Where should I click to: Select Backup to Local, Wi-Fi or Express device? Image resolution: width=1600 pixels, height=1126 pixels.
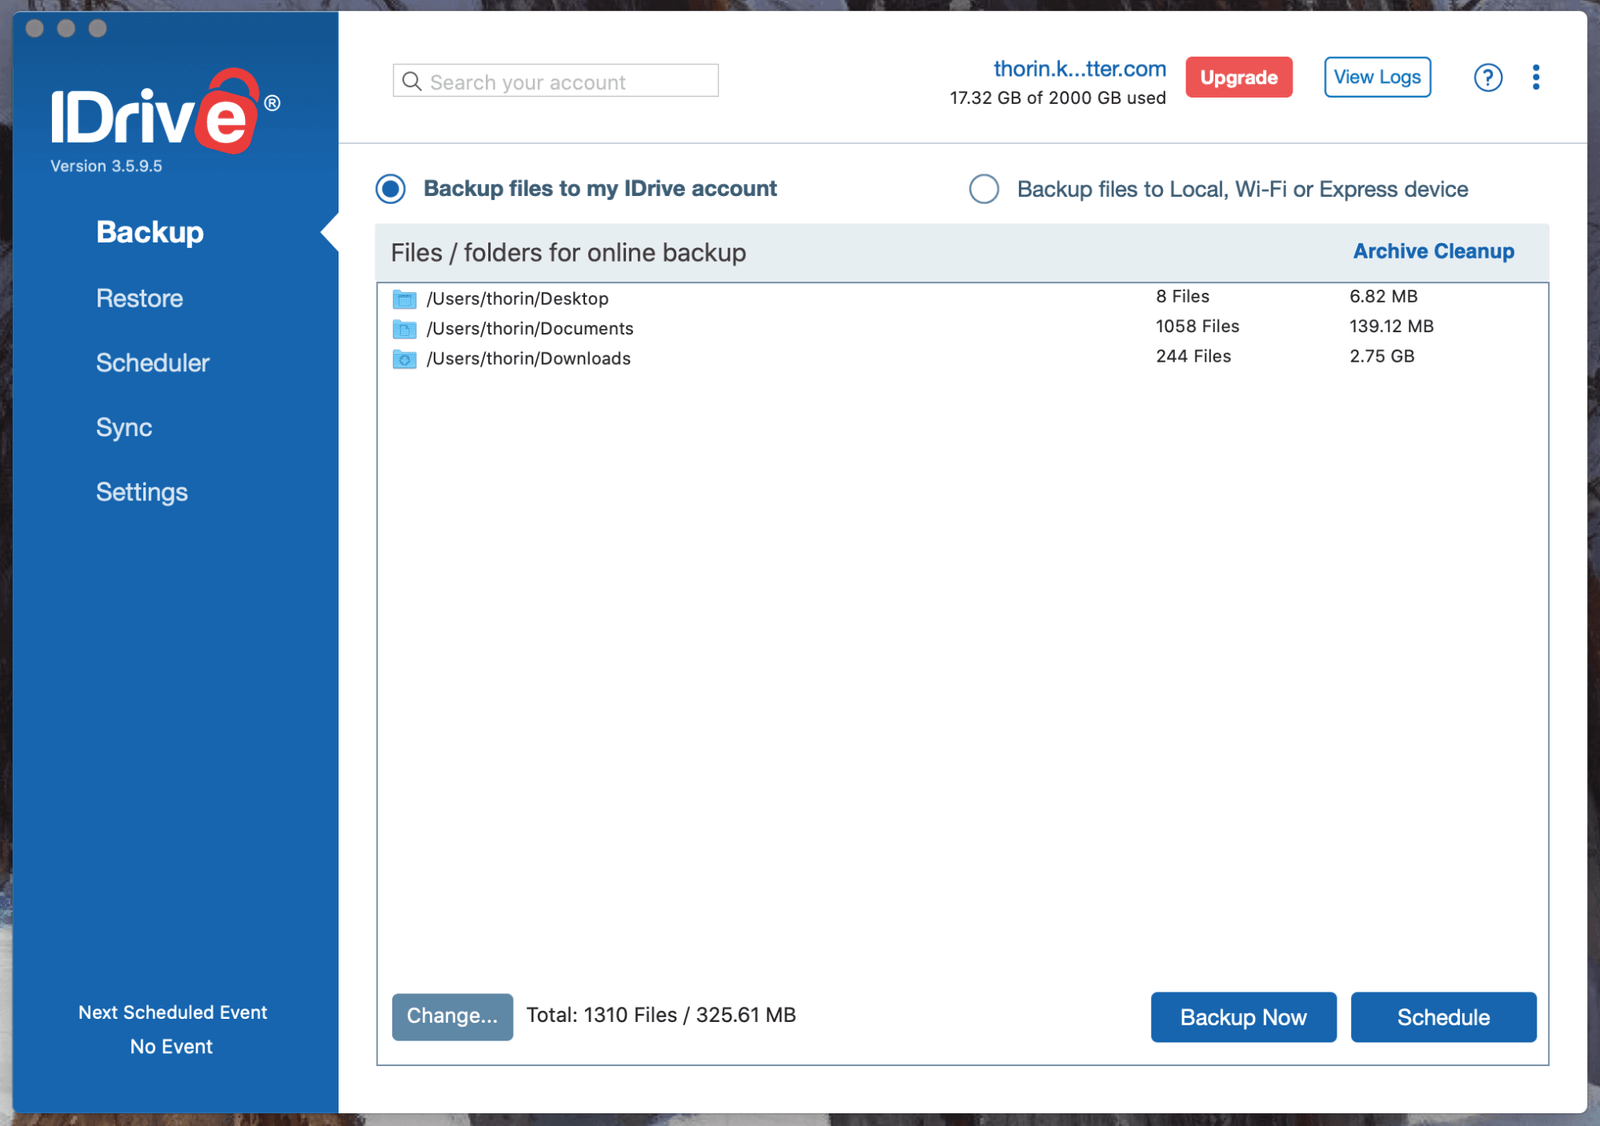pos(984,189)
